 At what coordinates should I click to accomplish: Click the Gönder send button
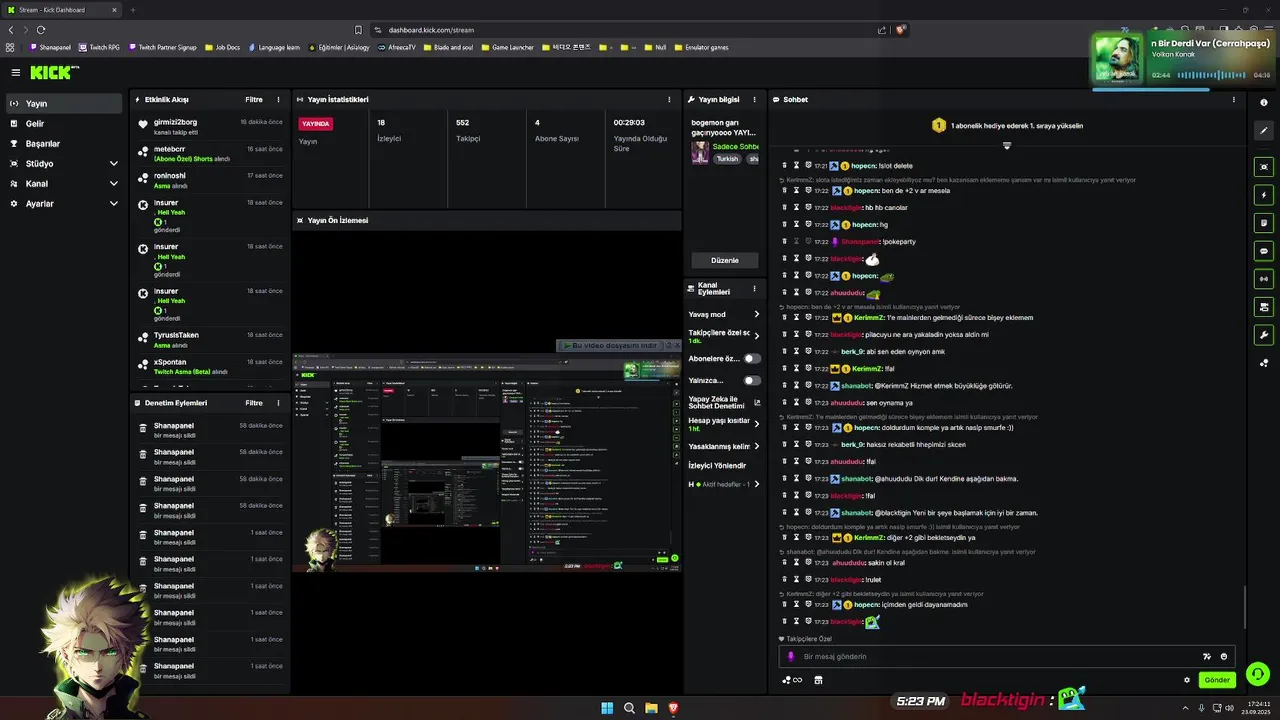tap(1217, 680)
